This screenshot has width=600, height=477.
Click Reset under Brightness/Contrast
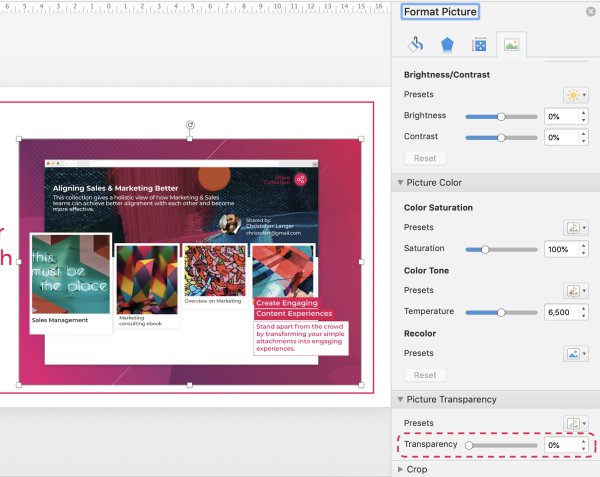[x=425, y=158]
